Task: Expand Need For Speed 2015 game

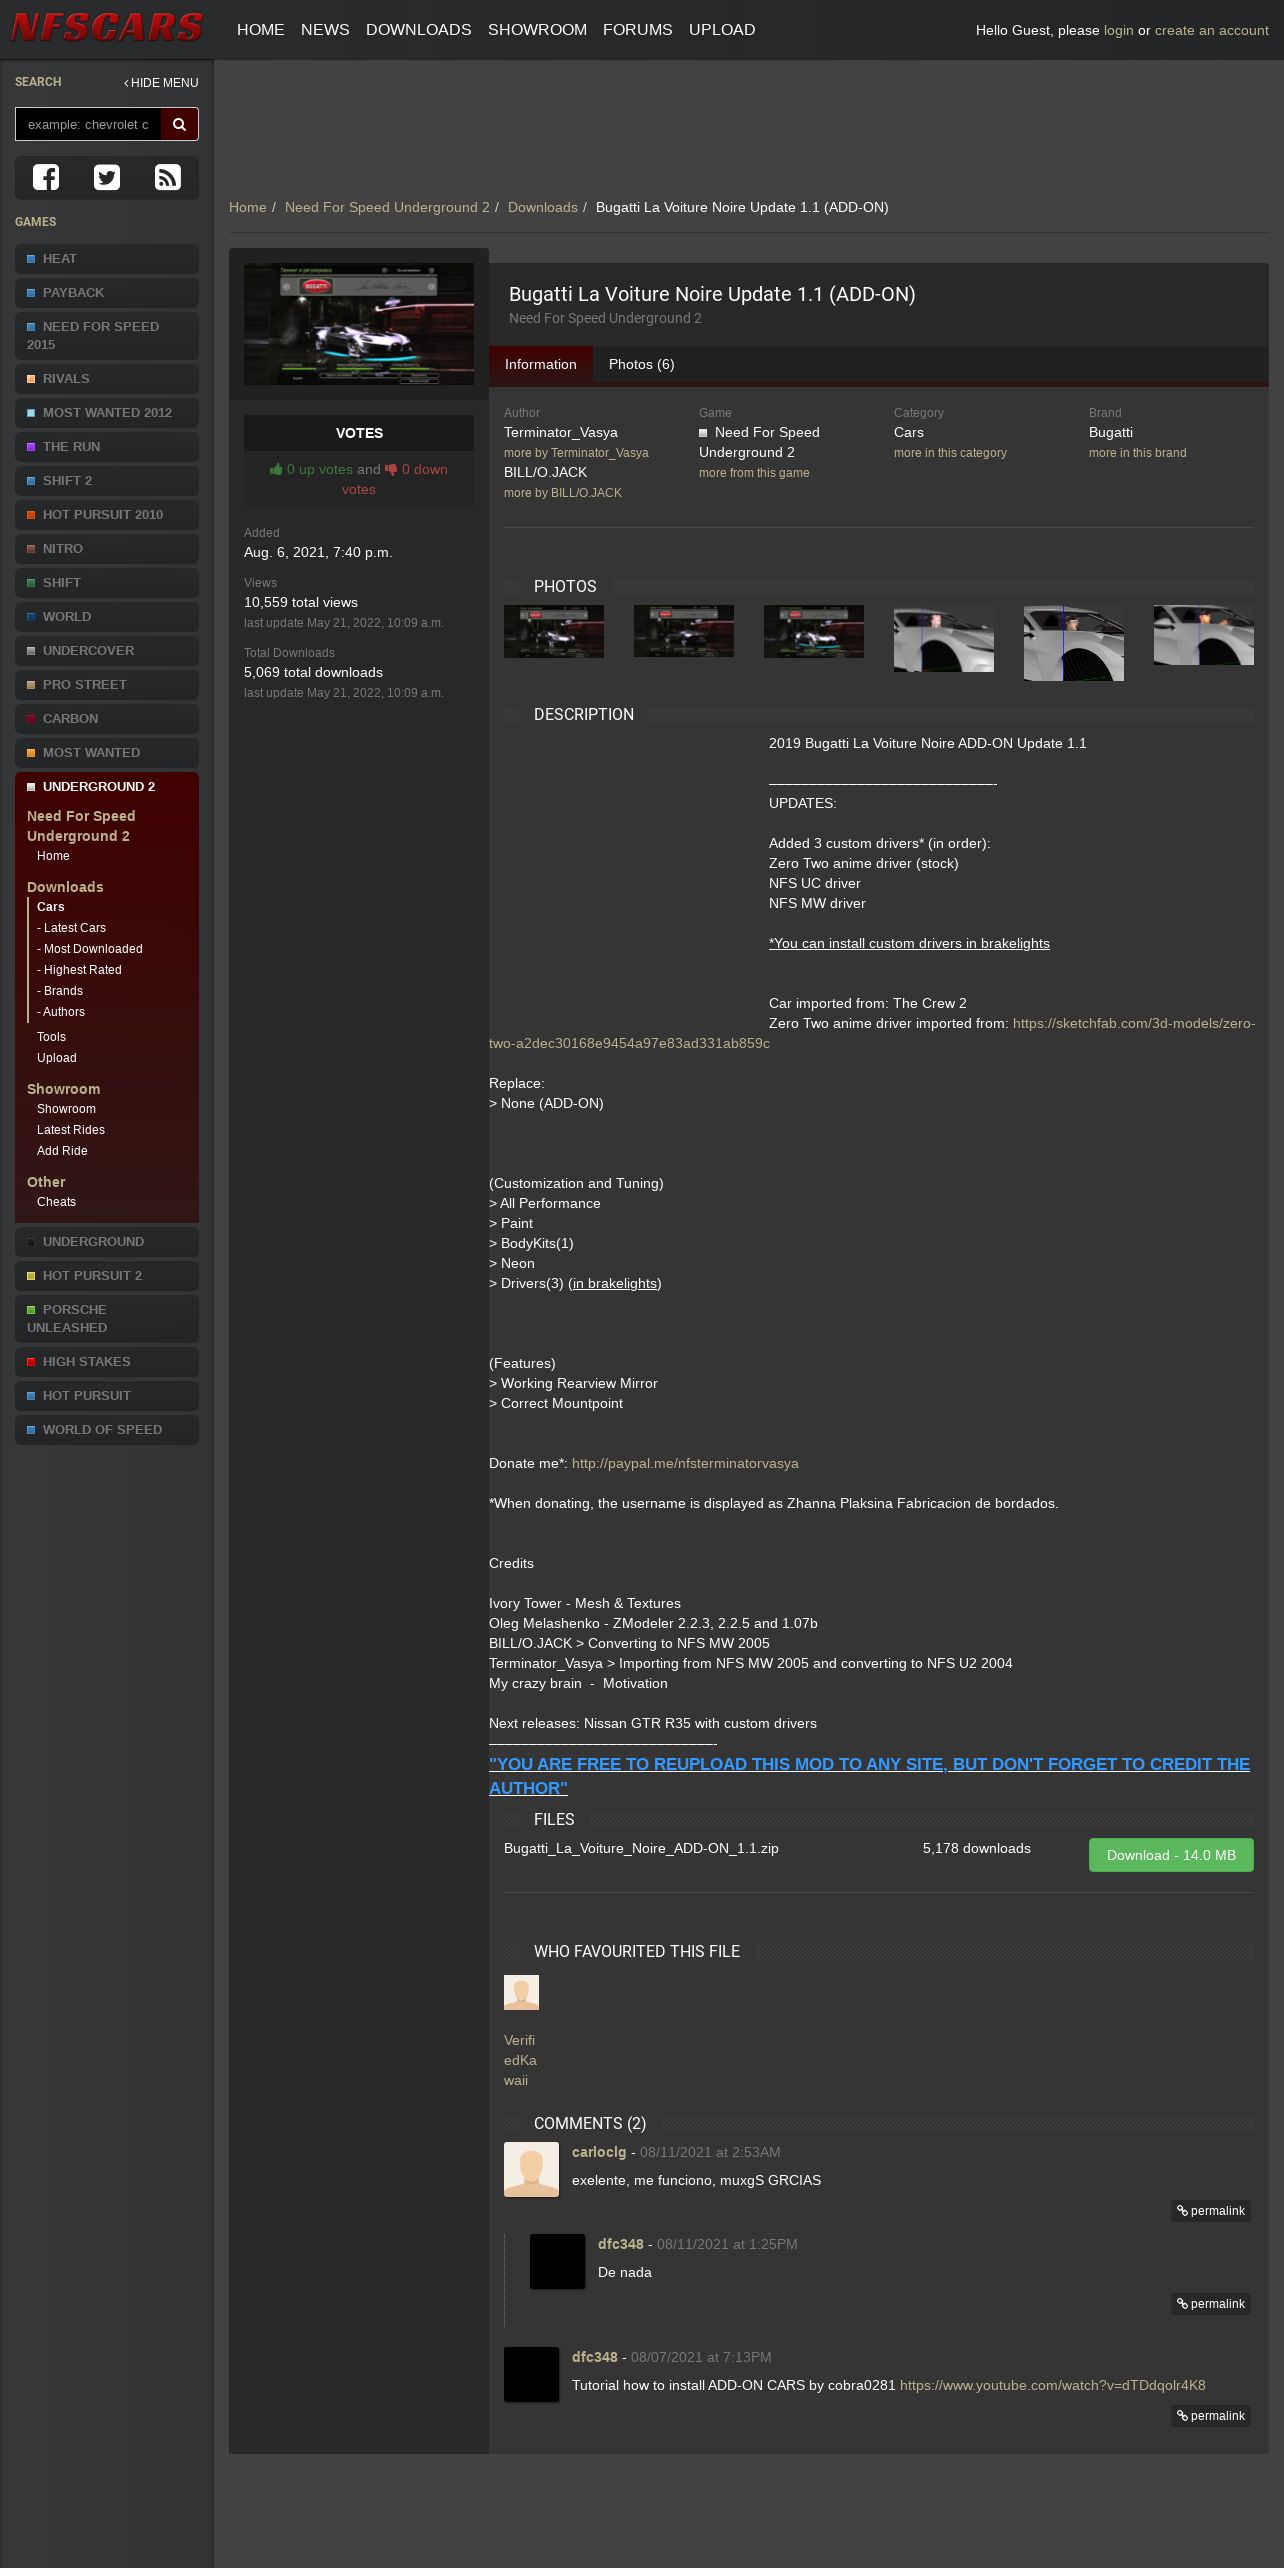Action: [107, 336]
